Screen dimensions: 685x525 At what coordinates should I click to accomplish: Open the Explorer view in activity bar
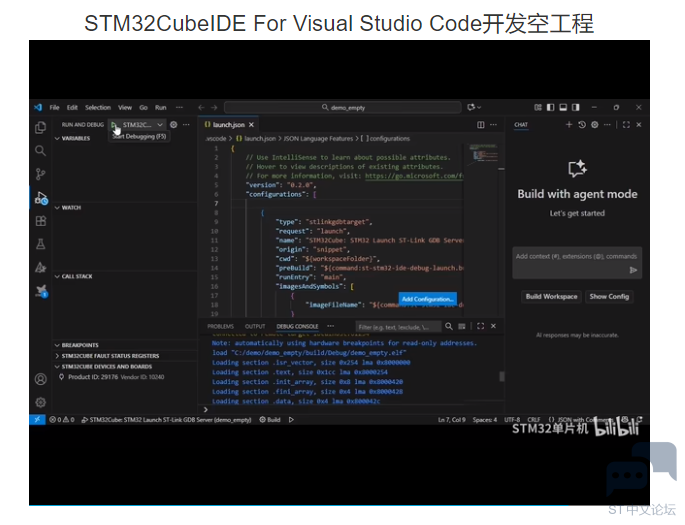[40, 128]
